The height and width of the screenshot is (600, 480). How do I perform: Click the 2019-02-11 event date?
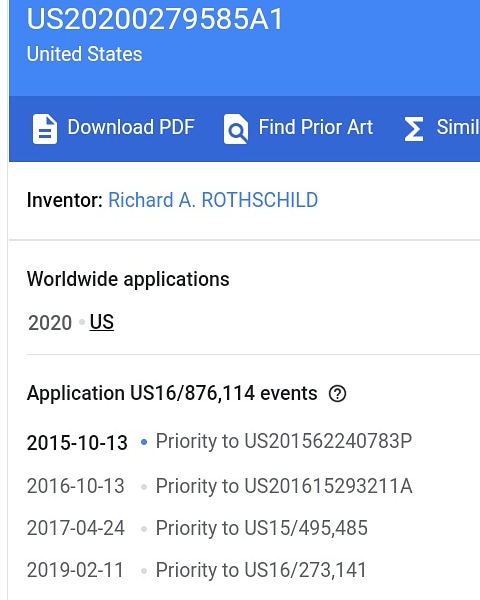(x=75, y=570)
